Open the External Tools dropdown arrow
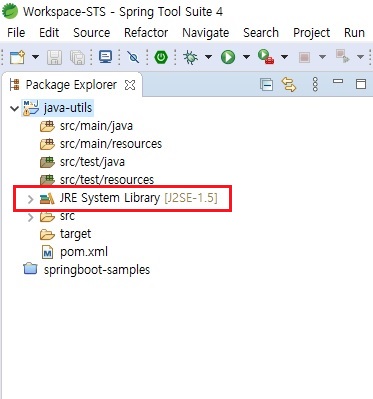373x399 pixels. point(284,57)
